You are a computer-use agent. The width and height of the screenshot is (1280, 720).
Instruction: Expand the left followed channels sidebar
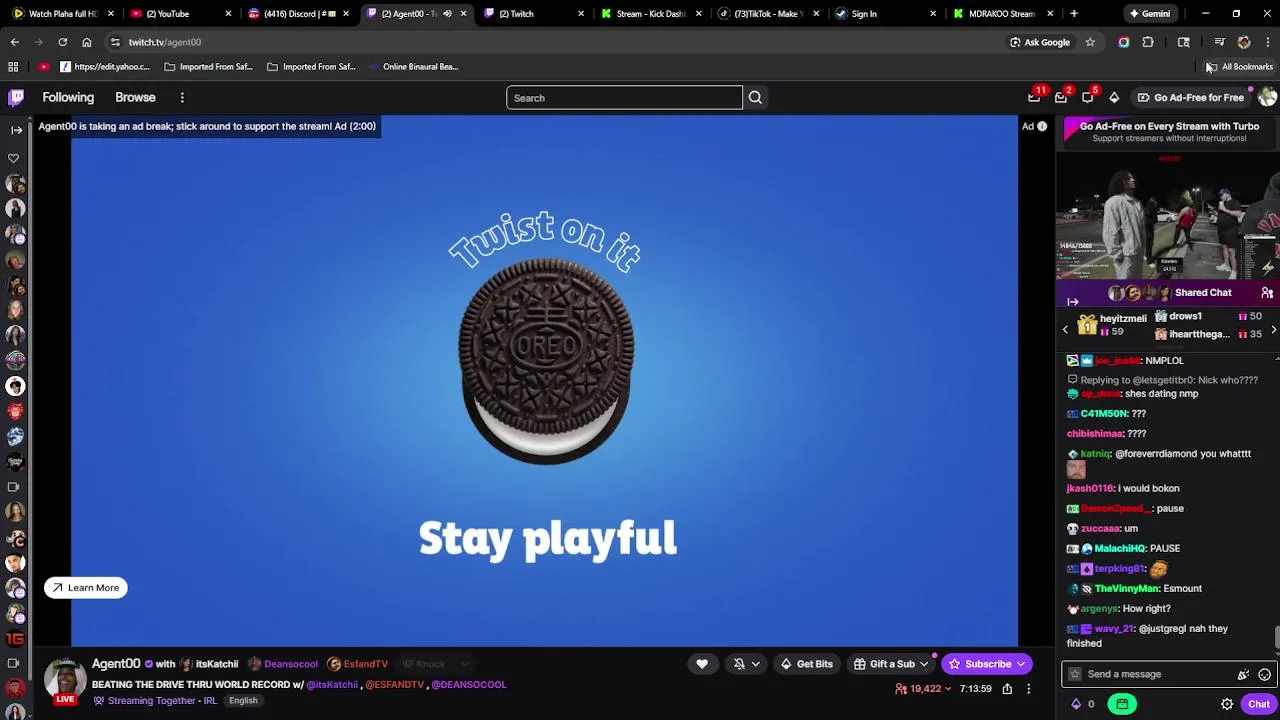(x=16, y=130)
